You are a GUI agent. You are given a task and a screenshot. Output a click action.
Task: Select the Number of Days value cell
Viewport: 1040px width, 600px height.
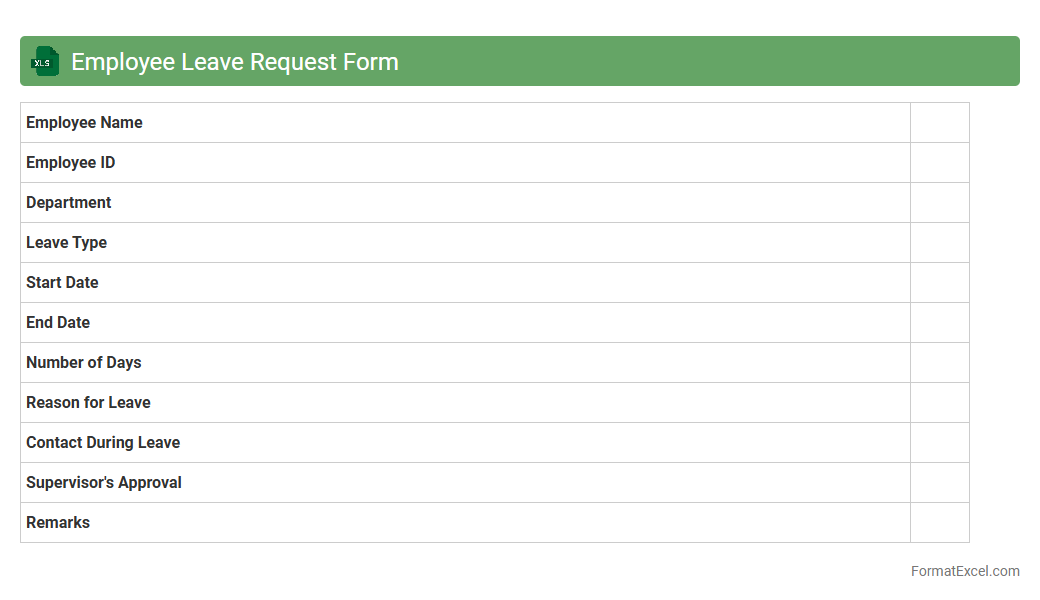coord(939,363)
